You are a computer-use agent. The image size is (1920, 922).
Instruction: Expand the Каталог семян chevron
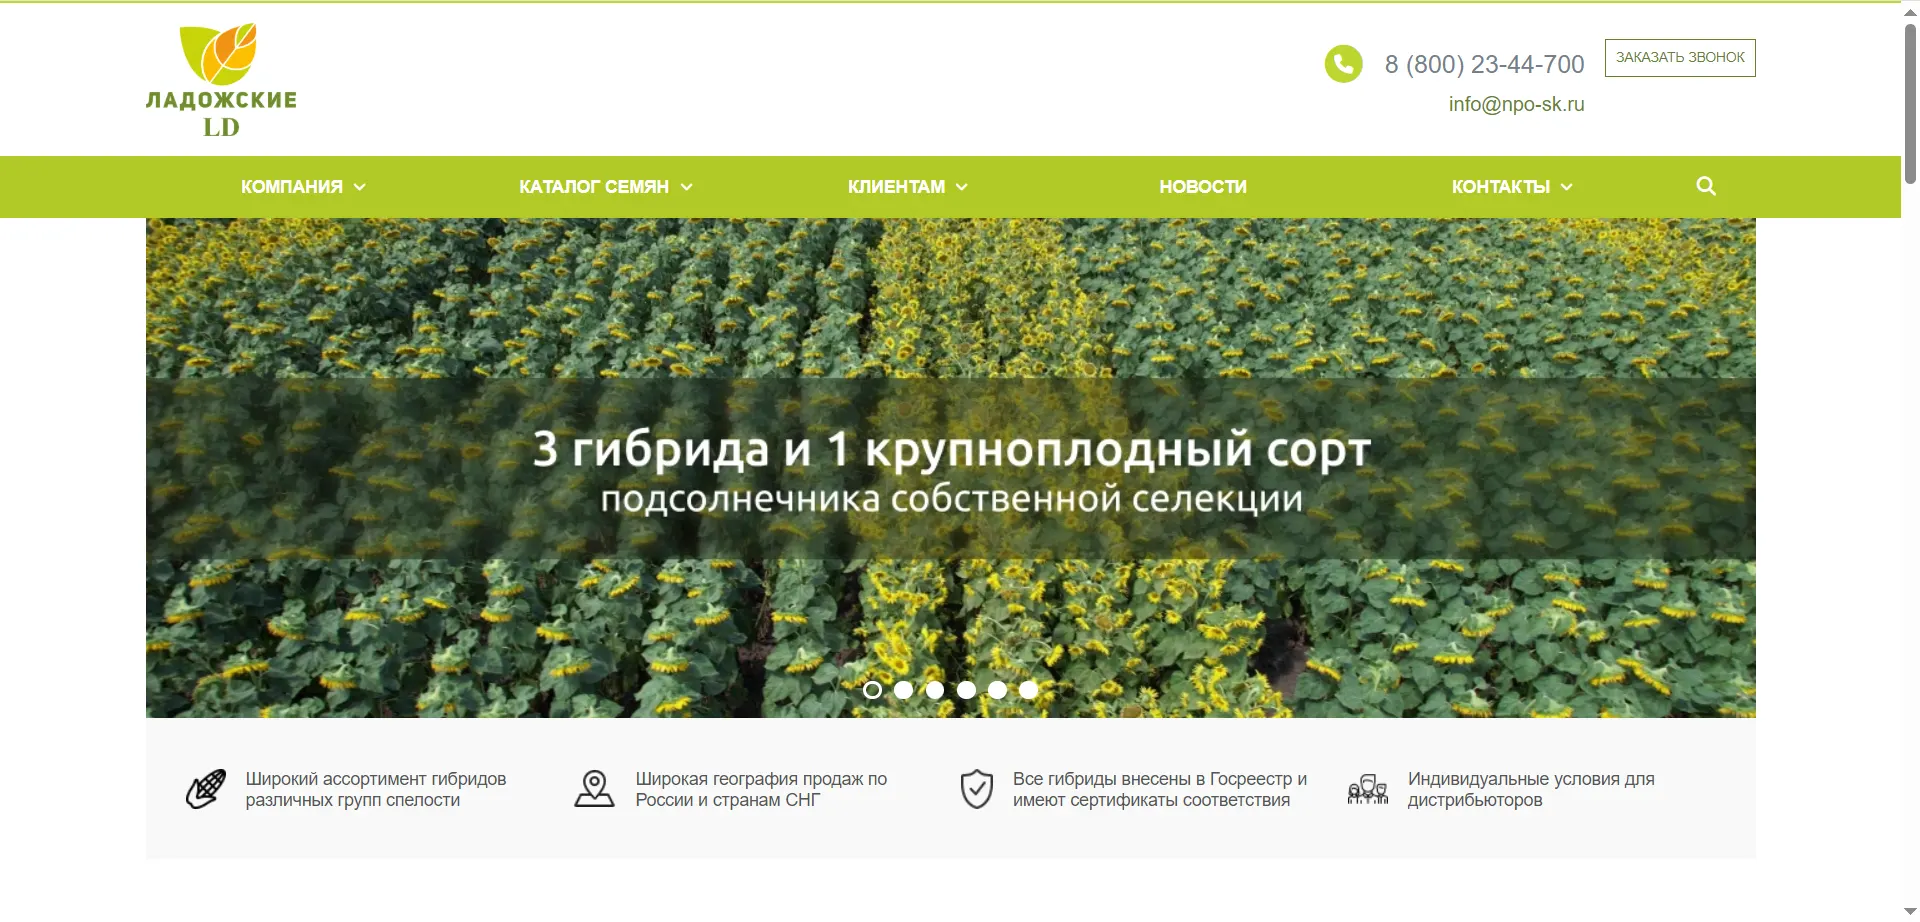click(x=686, y=187)
